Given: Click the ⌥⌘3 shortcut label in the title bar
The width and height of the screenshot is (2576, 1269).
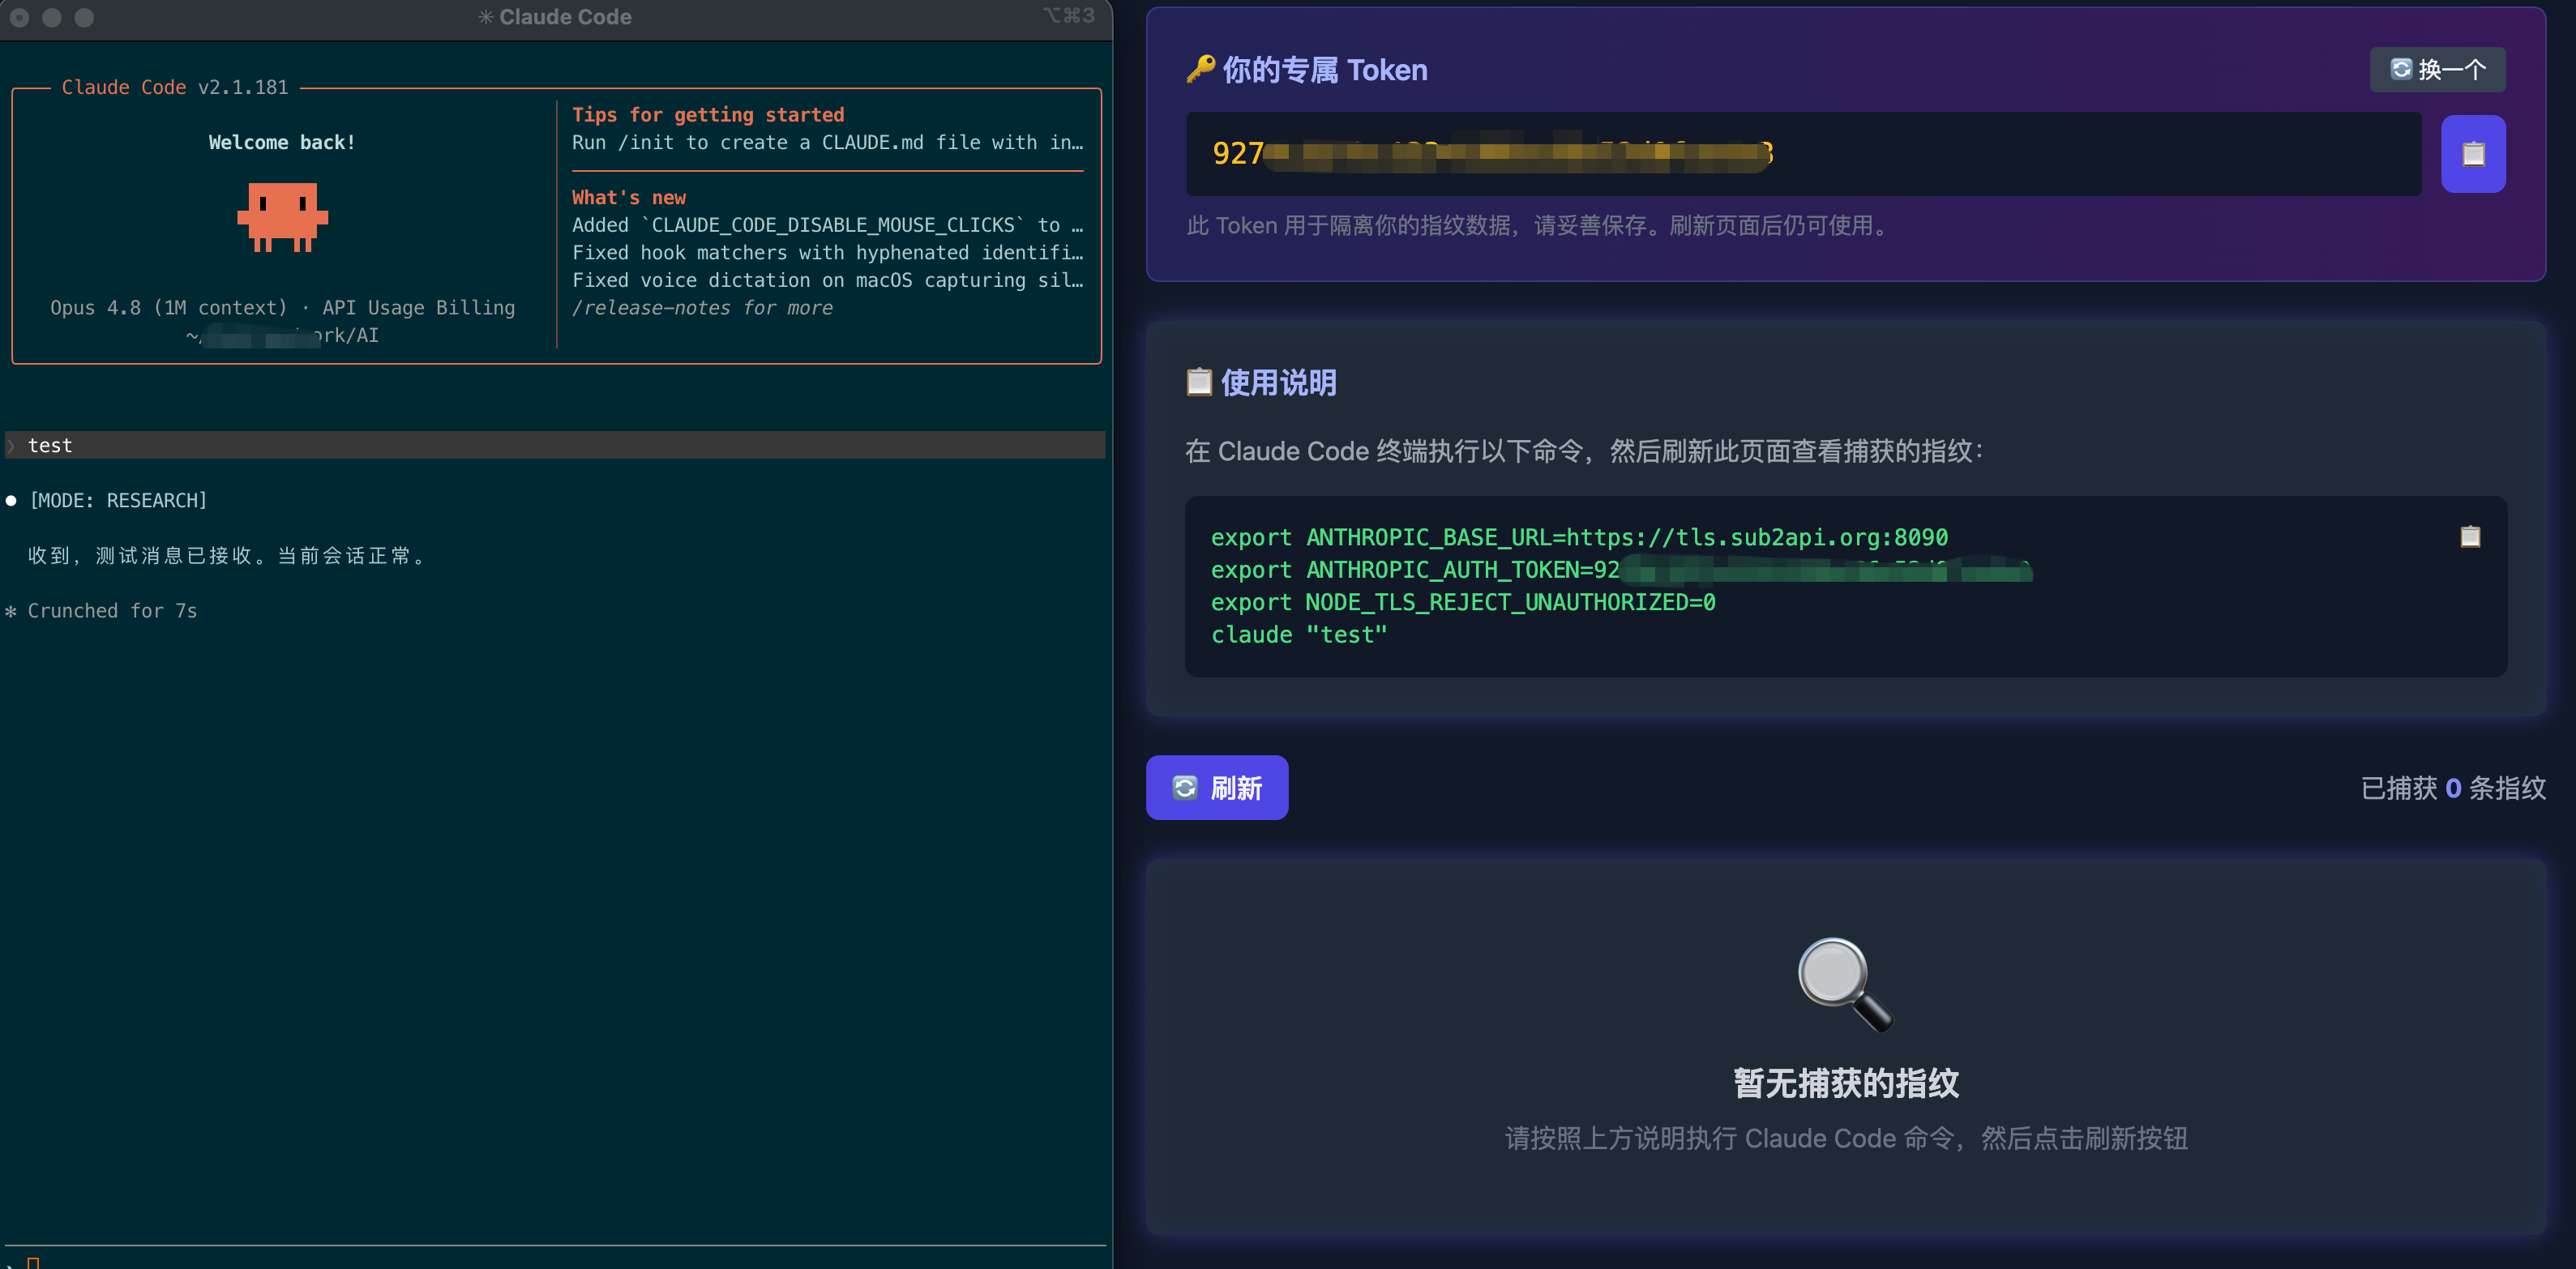Looking at the screenshot, I should 1069,15.
